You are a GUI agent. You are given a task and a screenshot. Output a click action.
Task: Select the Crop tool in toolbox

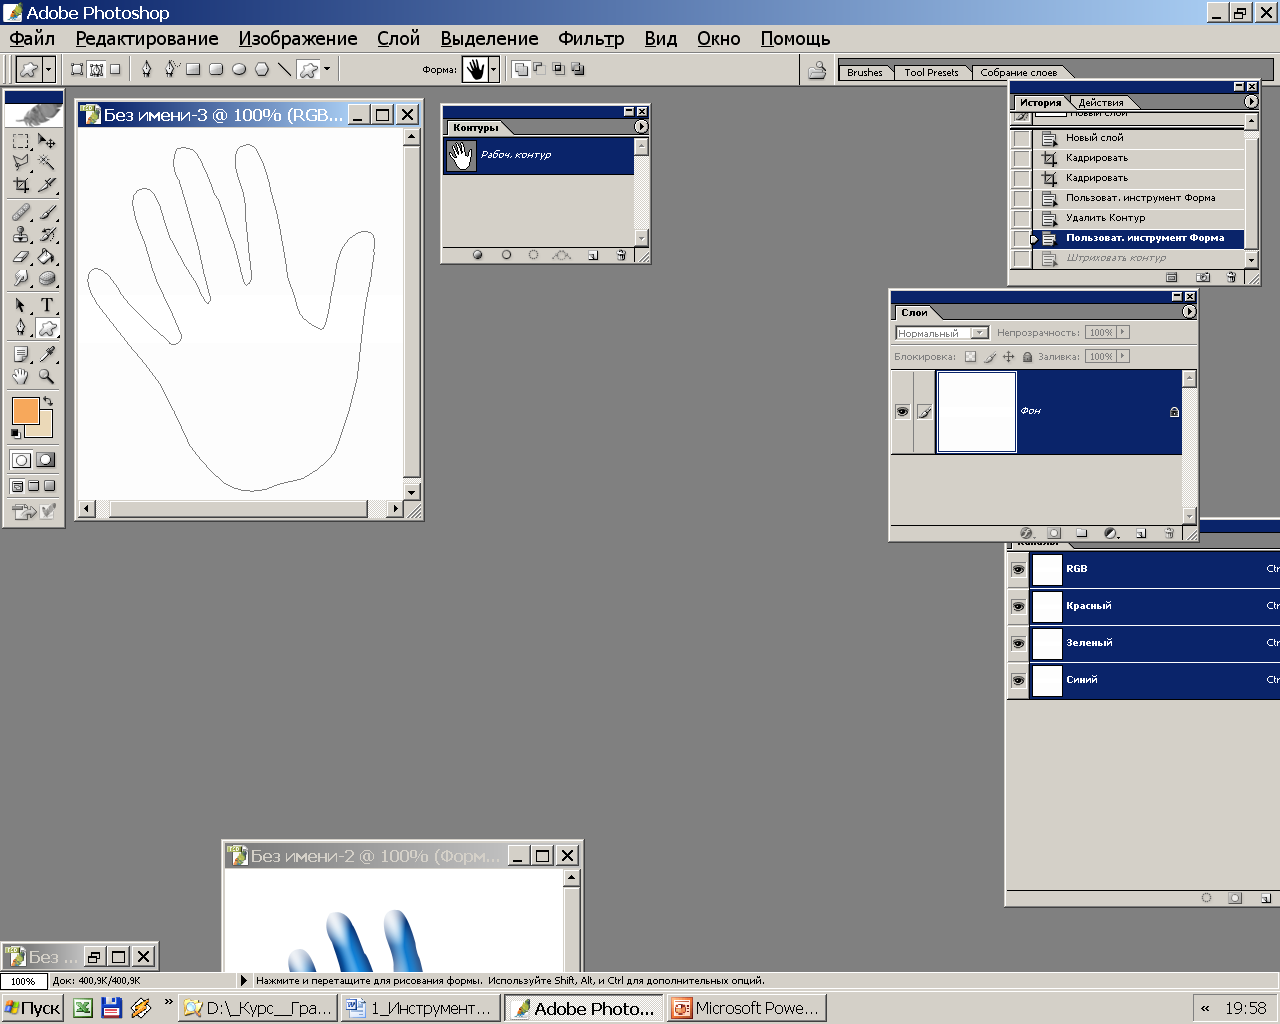(x=21, y=185)
